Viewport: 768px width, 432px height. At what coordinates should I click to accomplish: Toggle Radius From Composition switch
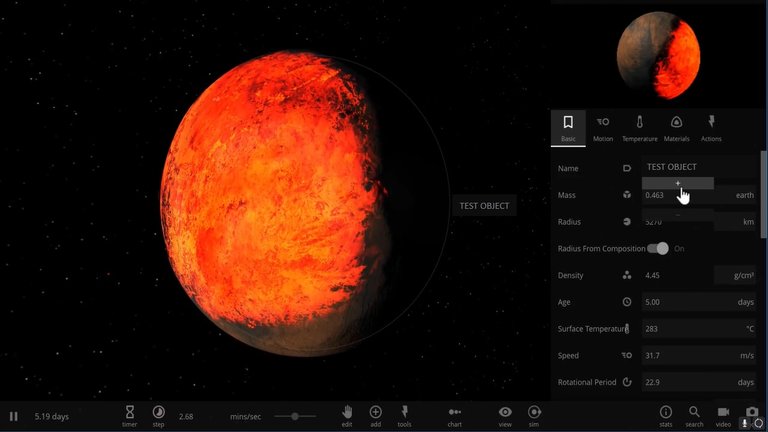657,249
